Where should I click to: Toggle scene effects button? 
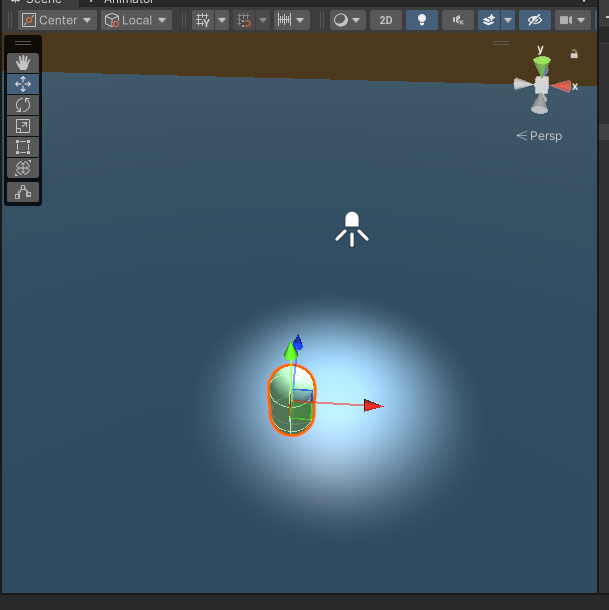point(489,20)
